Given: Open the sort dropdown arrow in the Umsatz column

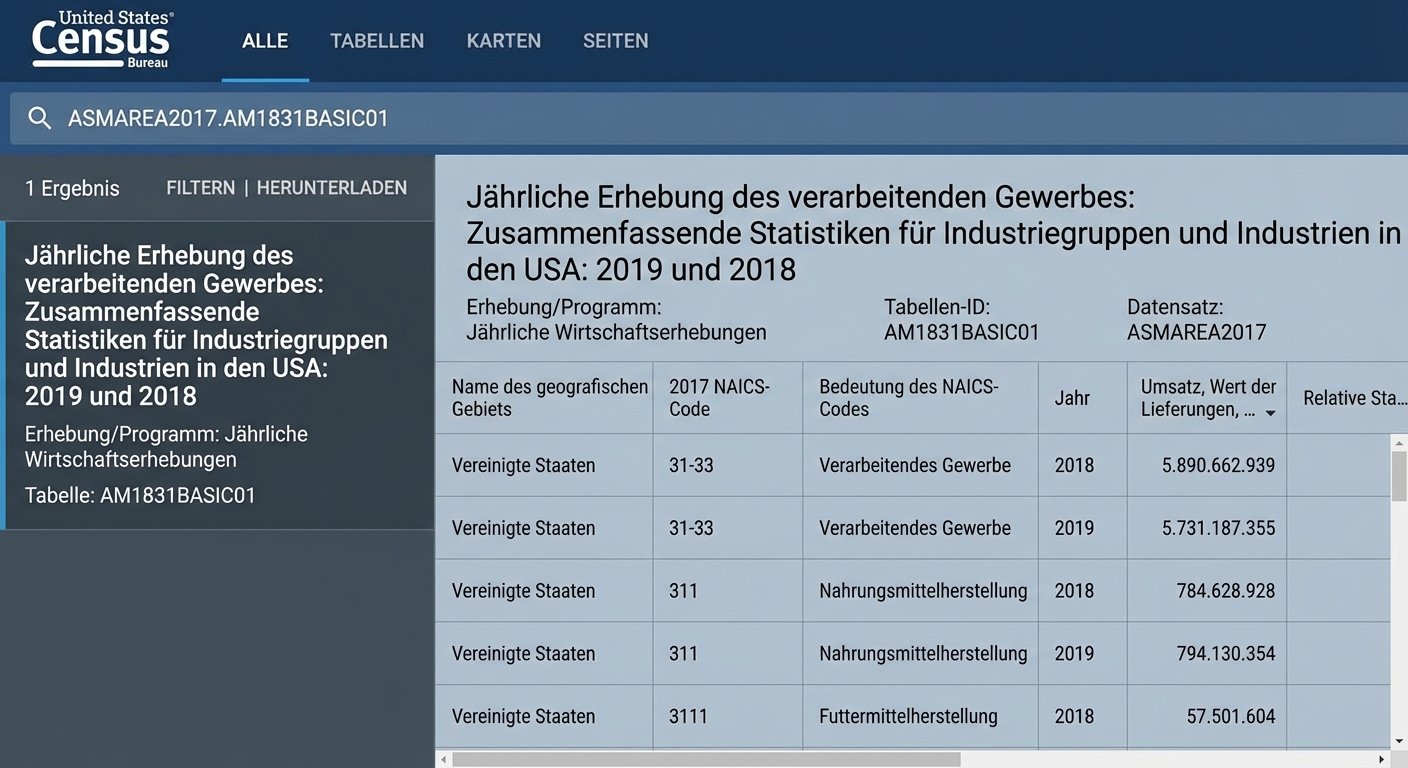Looking at the screenshot, I should [1270, 413].
